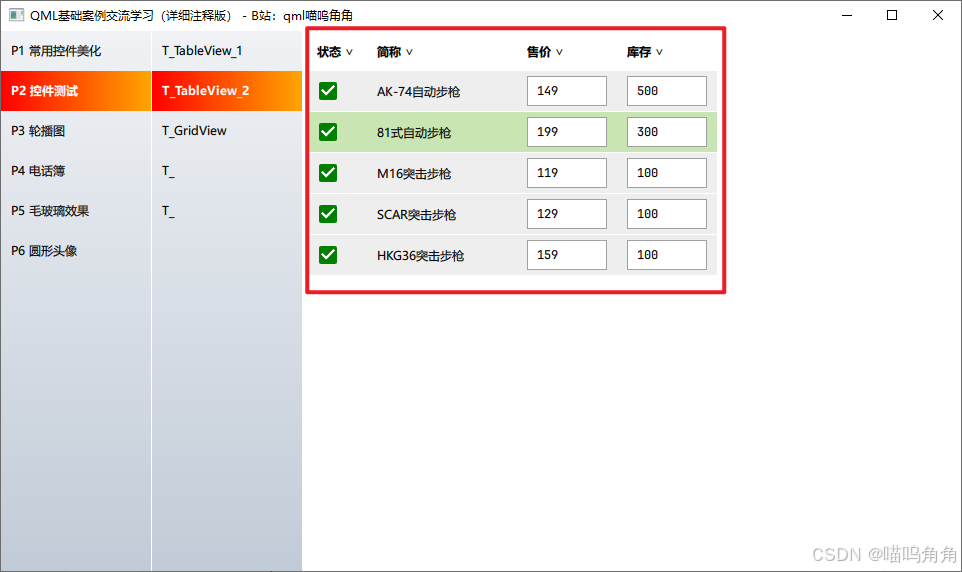Click the 售价 column sort arrow
The height and width of the screenshot is (572, 962).
pyautogui.click(x=559, y=52)
